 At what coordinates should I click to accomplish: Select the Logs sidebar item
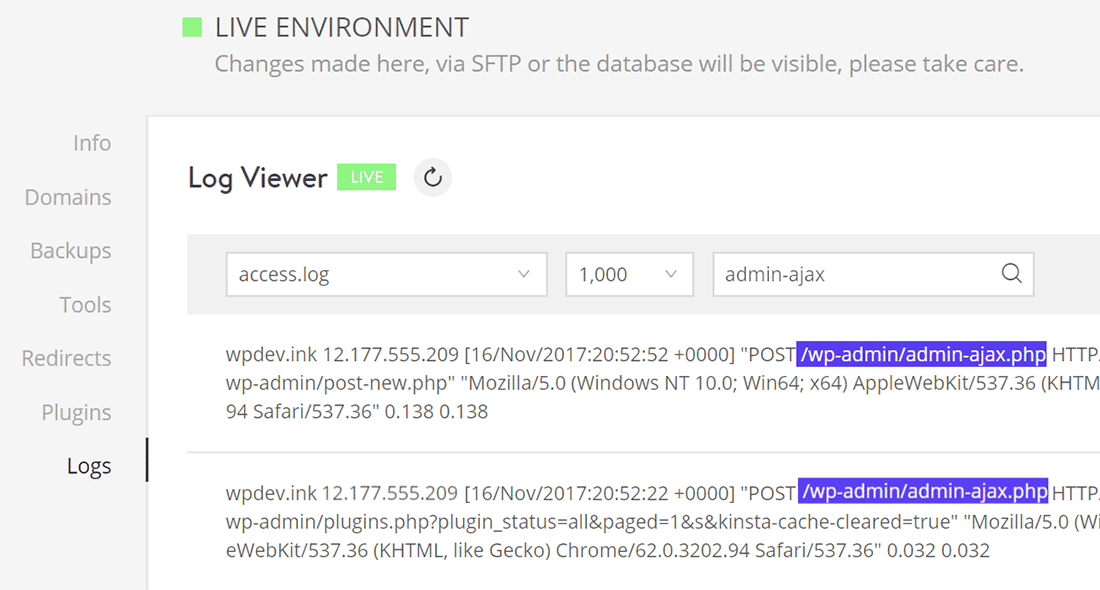point(89,464)
